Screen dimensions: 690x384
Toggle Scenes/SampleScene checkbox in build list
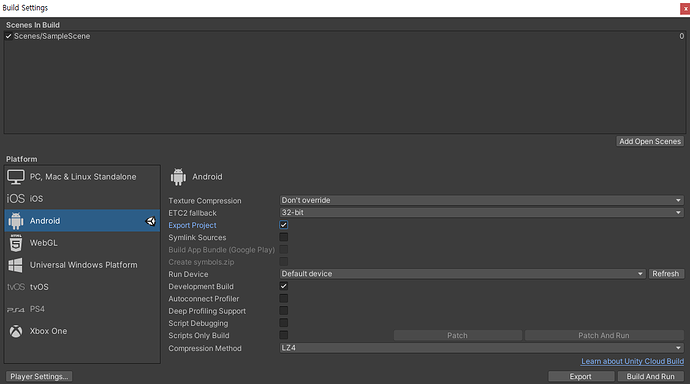tap(8, 36)
